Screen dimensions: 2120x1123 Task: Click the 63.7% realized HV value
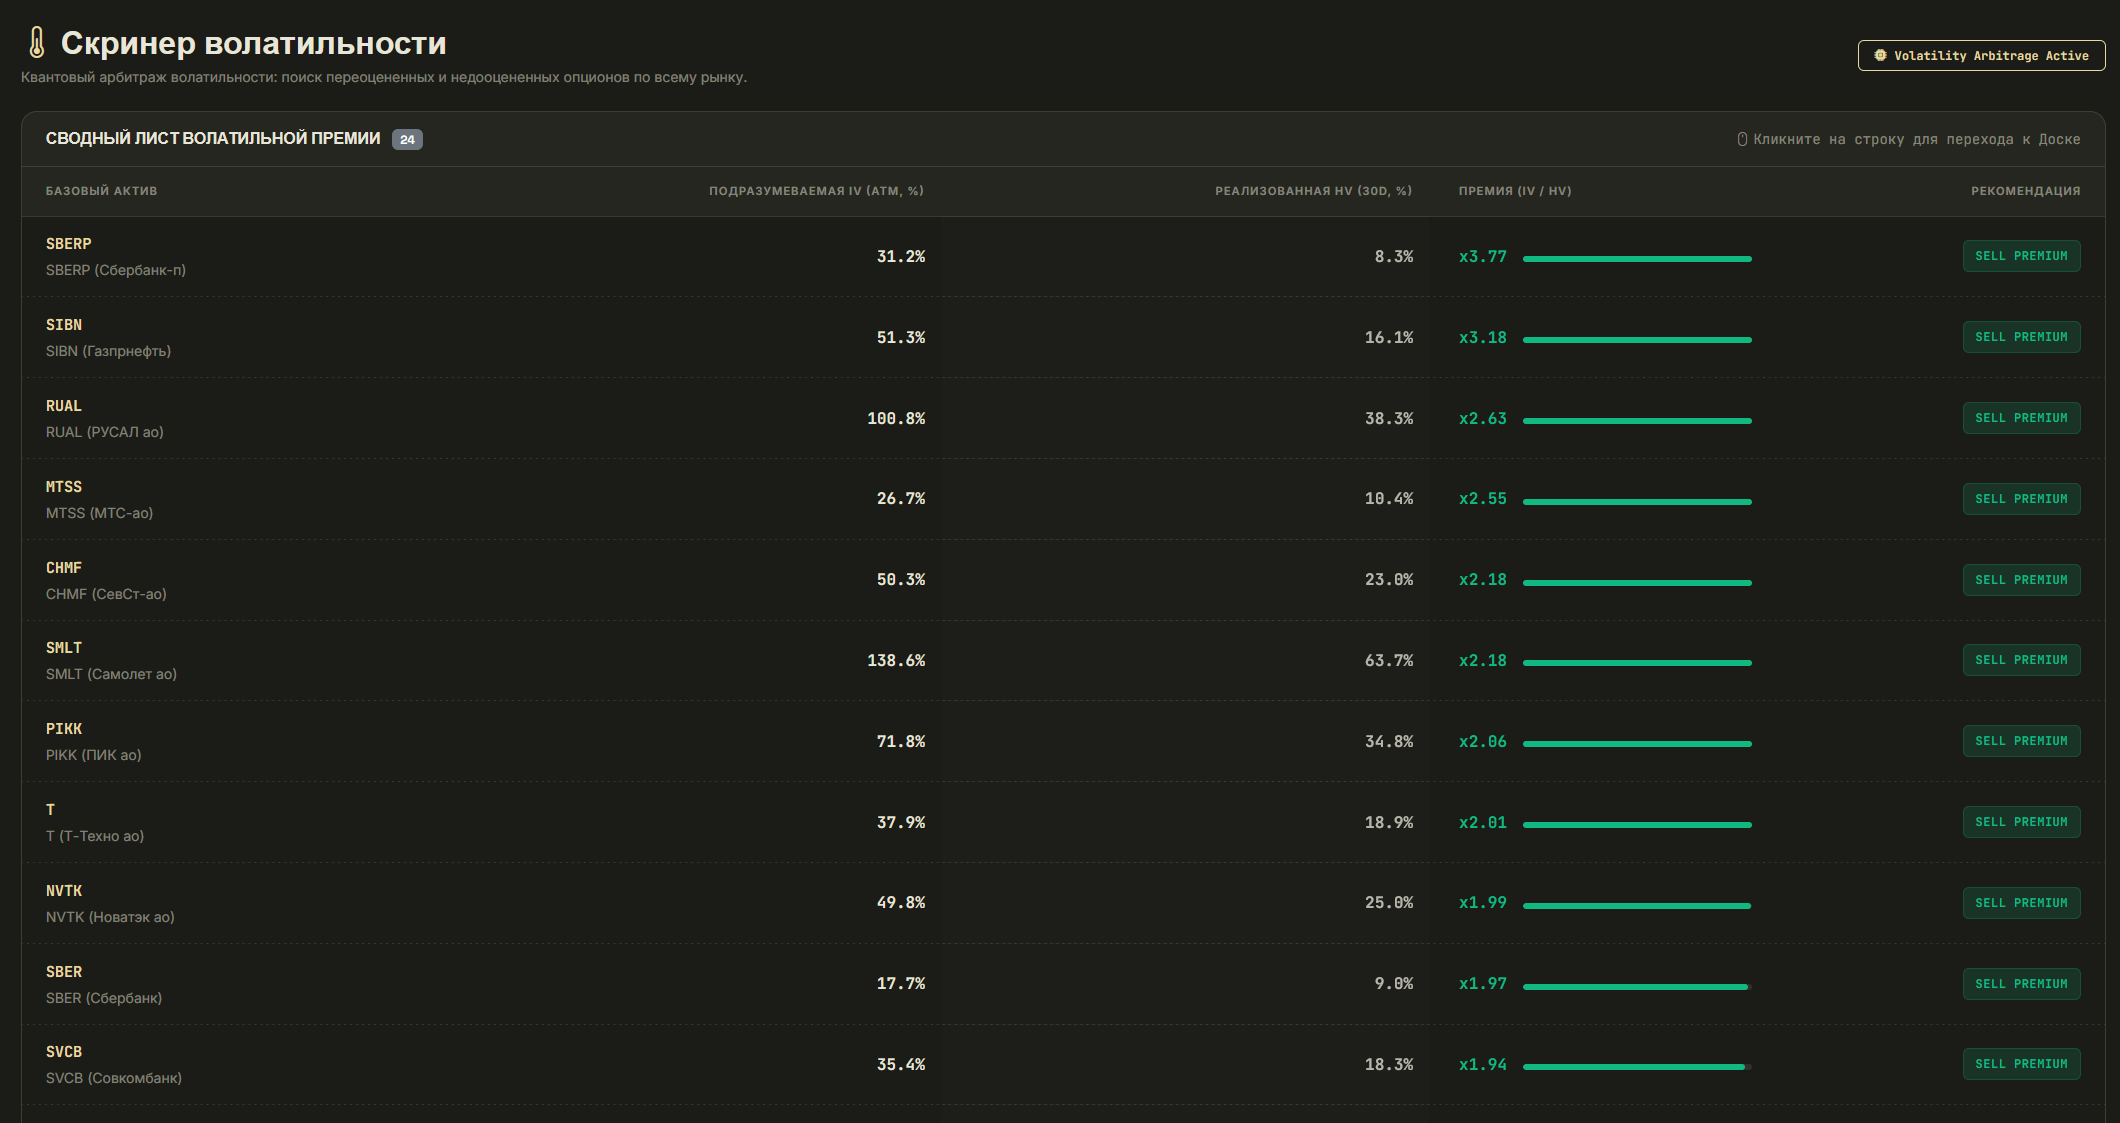pyautogui.click(x=1389, y=661)
